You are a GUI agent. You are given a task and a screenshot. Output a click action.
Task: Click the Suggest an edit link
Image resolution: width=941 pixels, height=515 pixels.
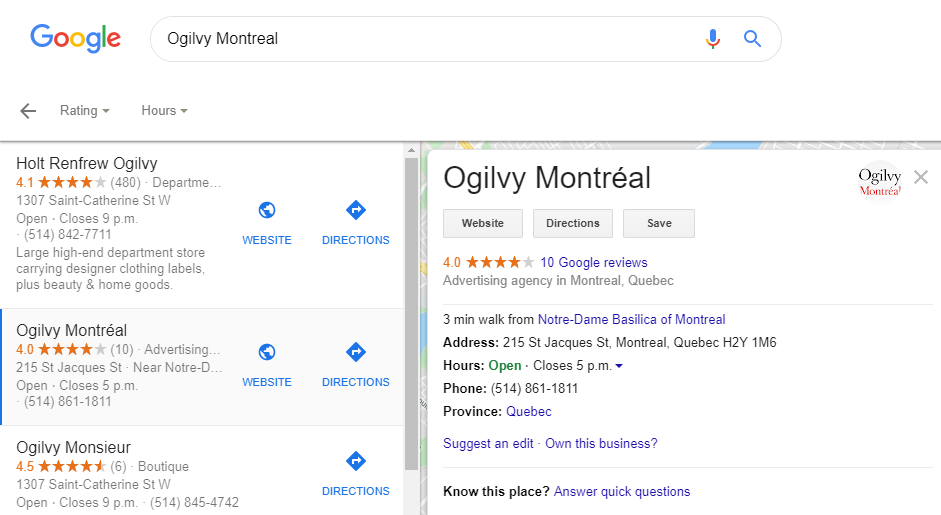488,444
